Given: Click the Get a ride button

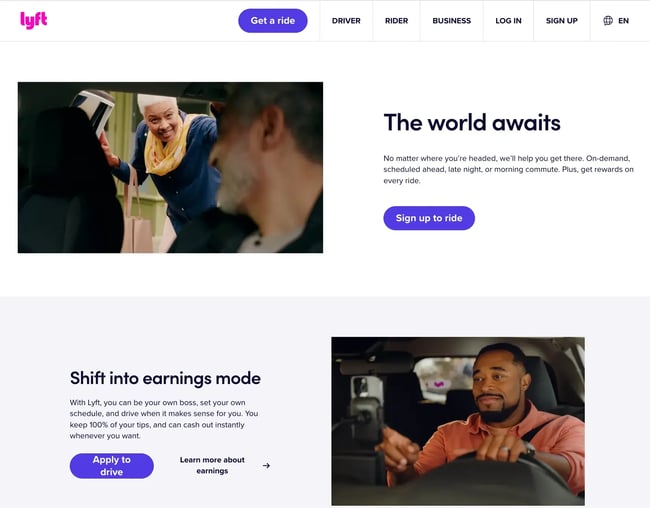Looking at the screenshot, I should tap(273, 21).
